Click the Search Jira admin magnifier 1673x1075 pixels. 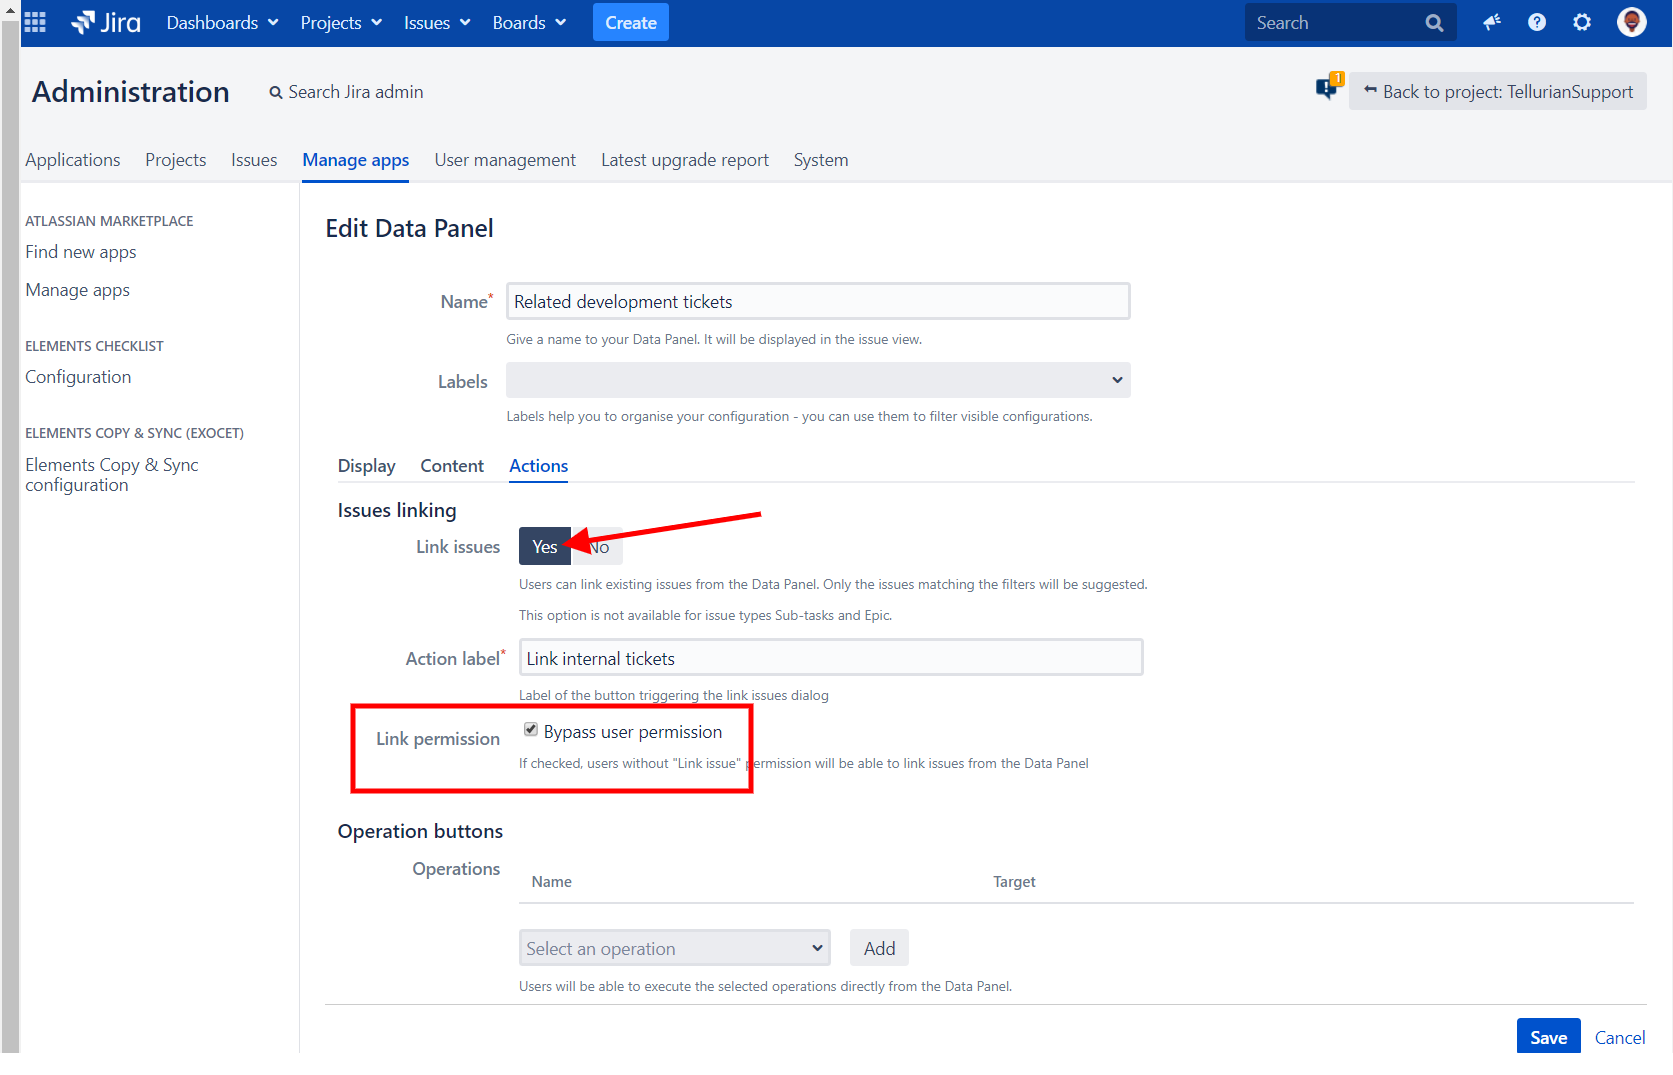click(x=276, y=92)
